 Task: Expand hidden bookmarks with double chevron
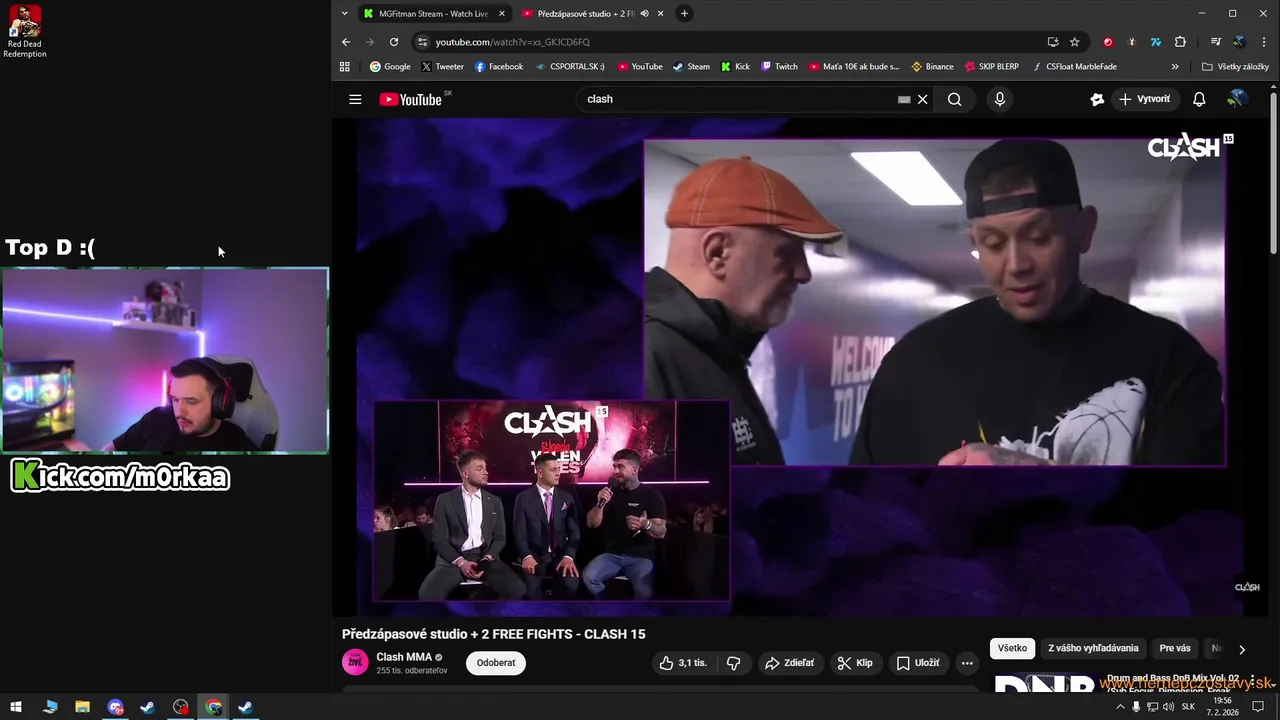(x=1175, y=67)
